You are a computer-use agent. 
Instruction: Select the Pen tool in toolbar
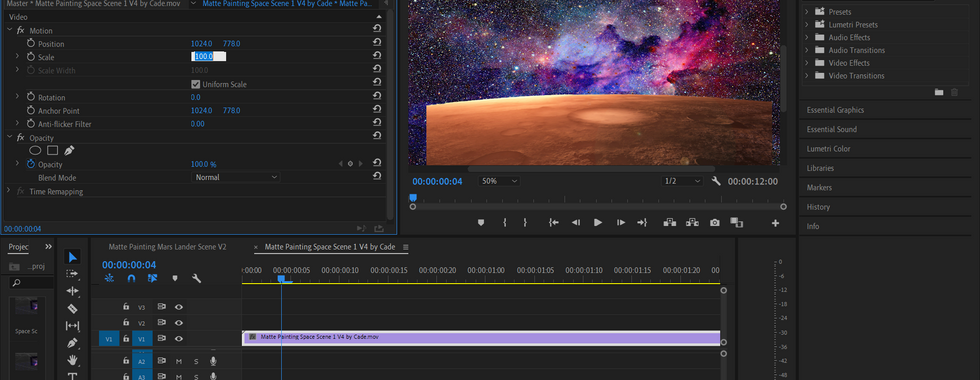72,343
